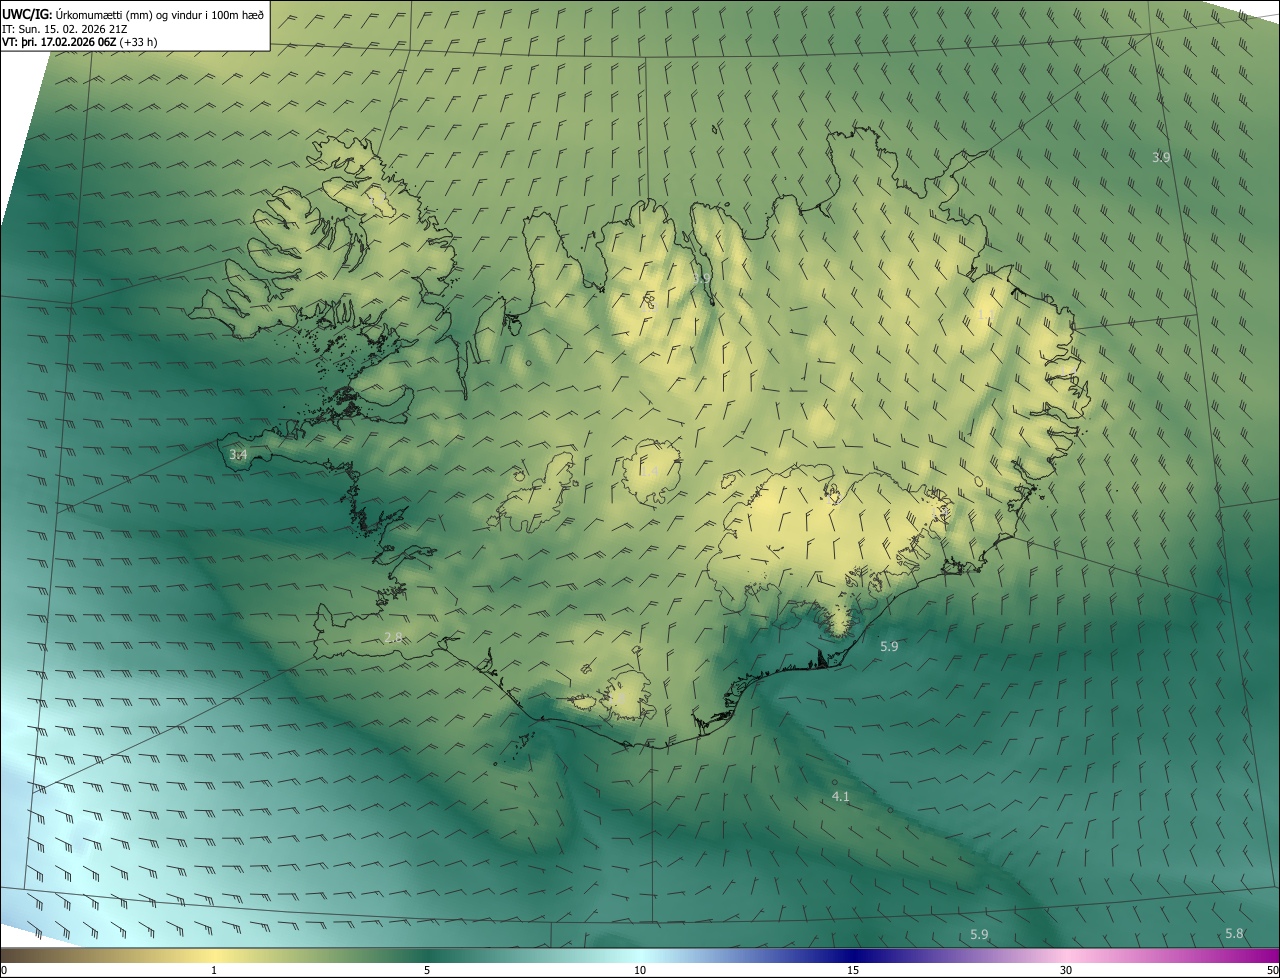Viewport: 1280px width, 978px height.
Task: Click the "5" label on the color scale
Action: (427, 971)
